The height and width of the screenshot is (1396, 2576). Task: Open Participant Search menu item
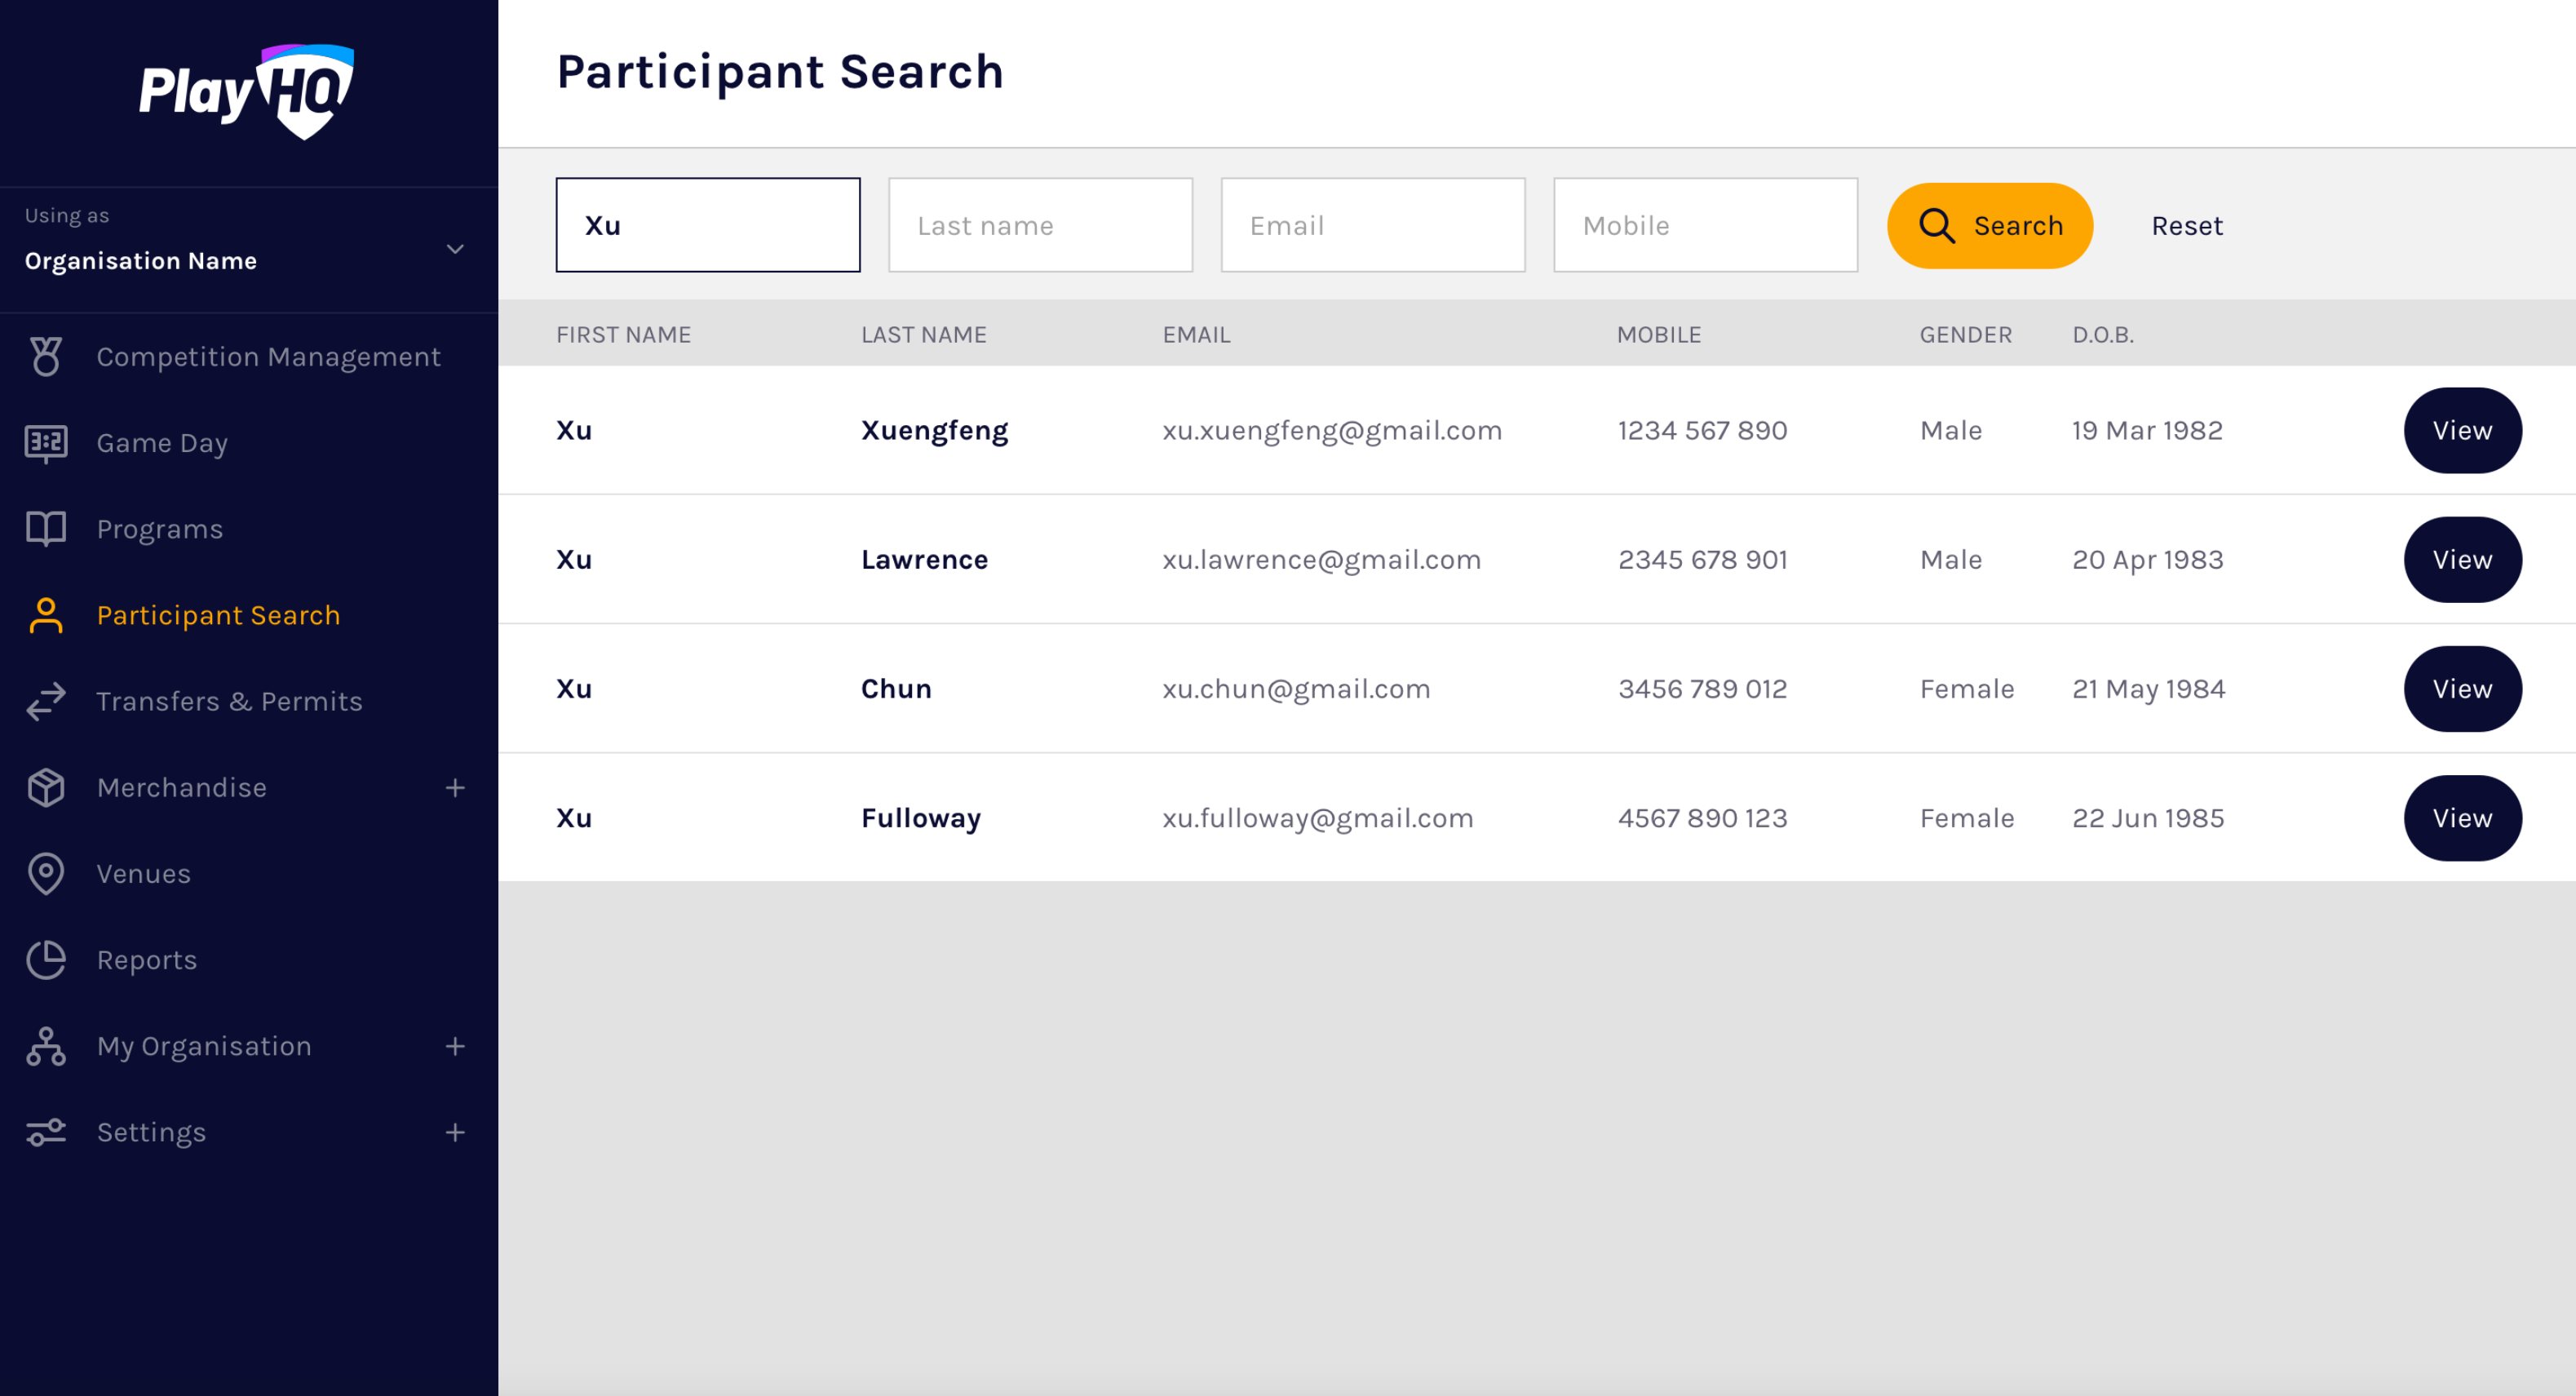click(218, 615)
